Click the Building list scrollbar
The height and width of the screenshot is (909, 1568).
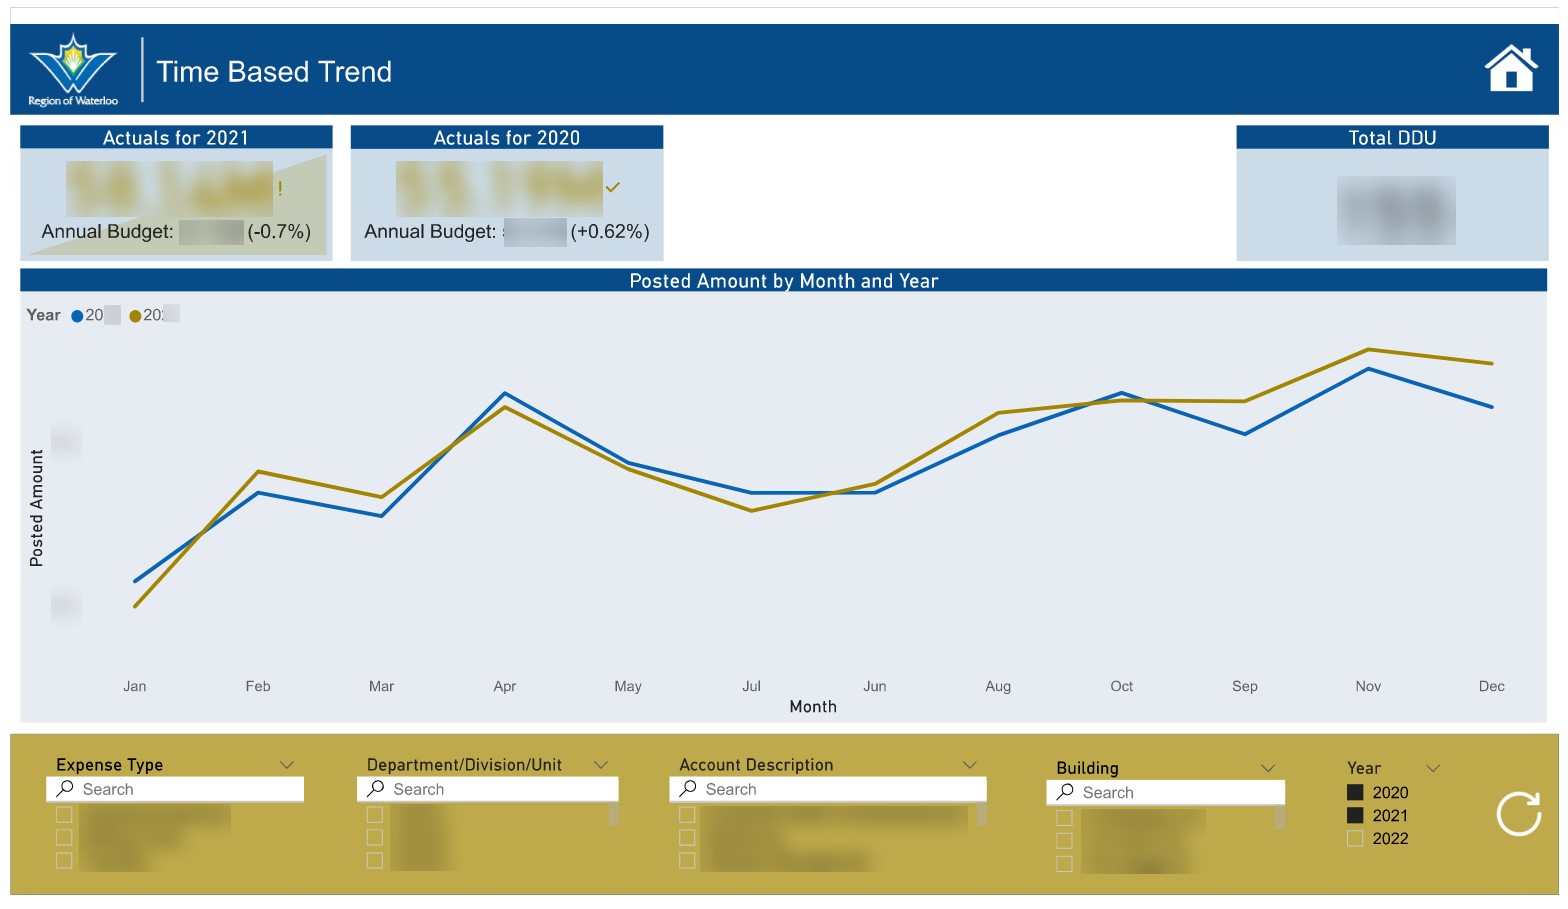1280,817
